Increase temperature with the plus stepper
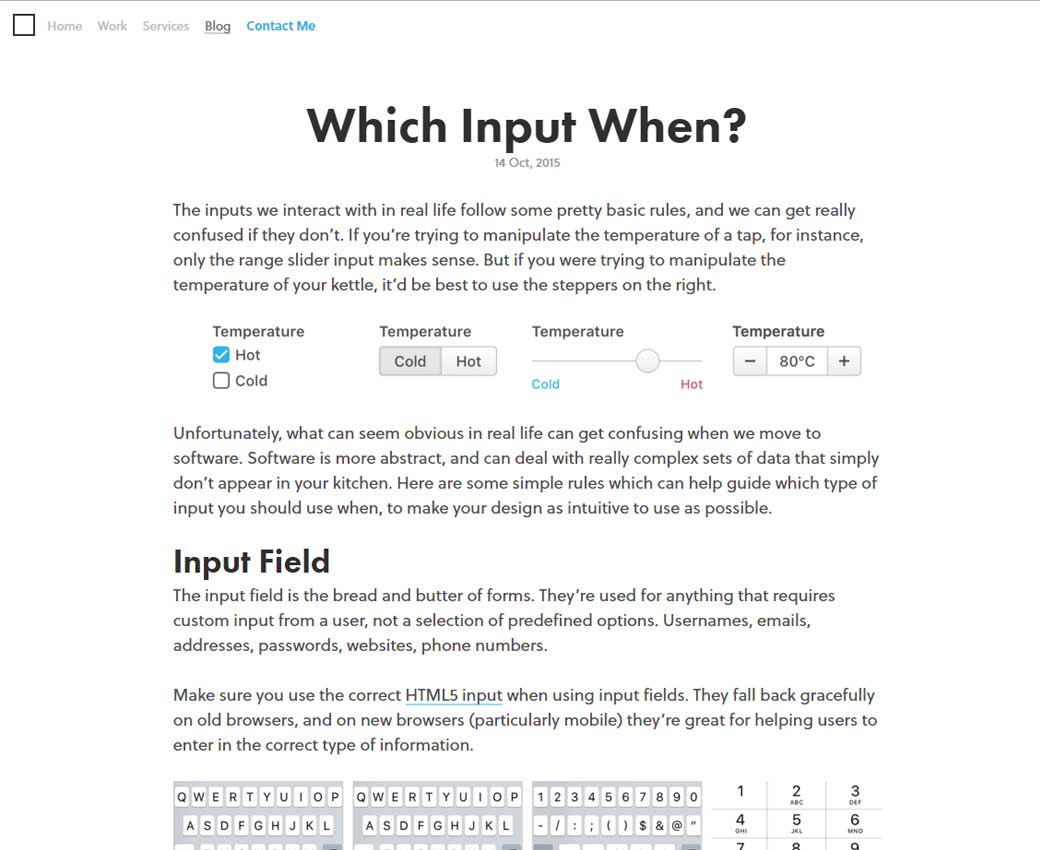Image resolution: width=1040 pixels, height=850 pixels. [x=844, y=361]
